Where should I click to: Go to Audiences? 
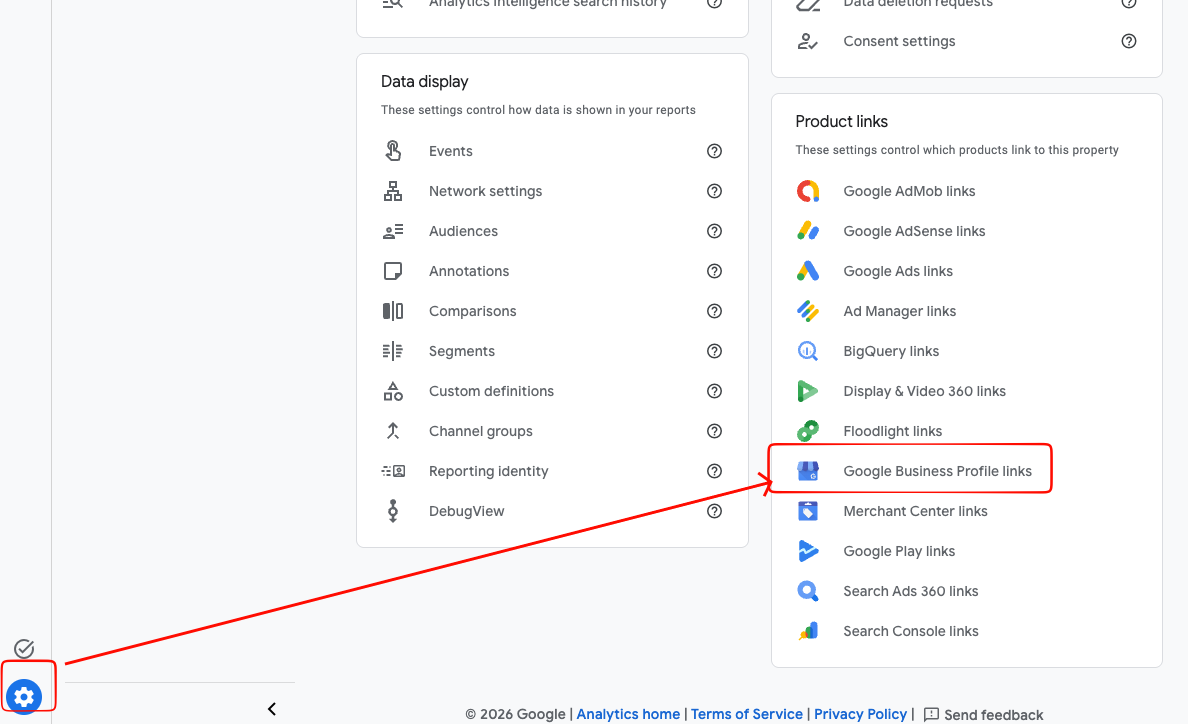(x=464, y=231)
